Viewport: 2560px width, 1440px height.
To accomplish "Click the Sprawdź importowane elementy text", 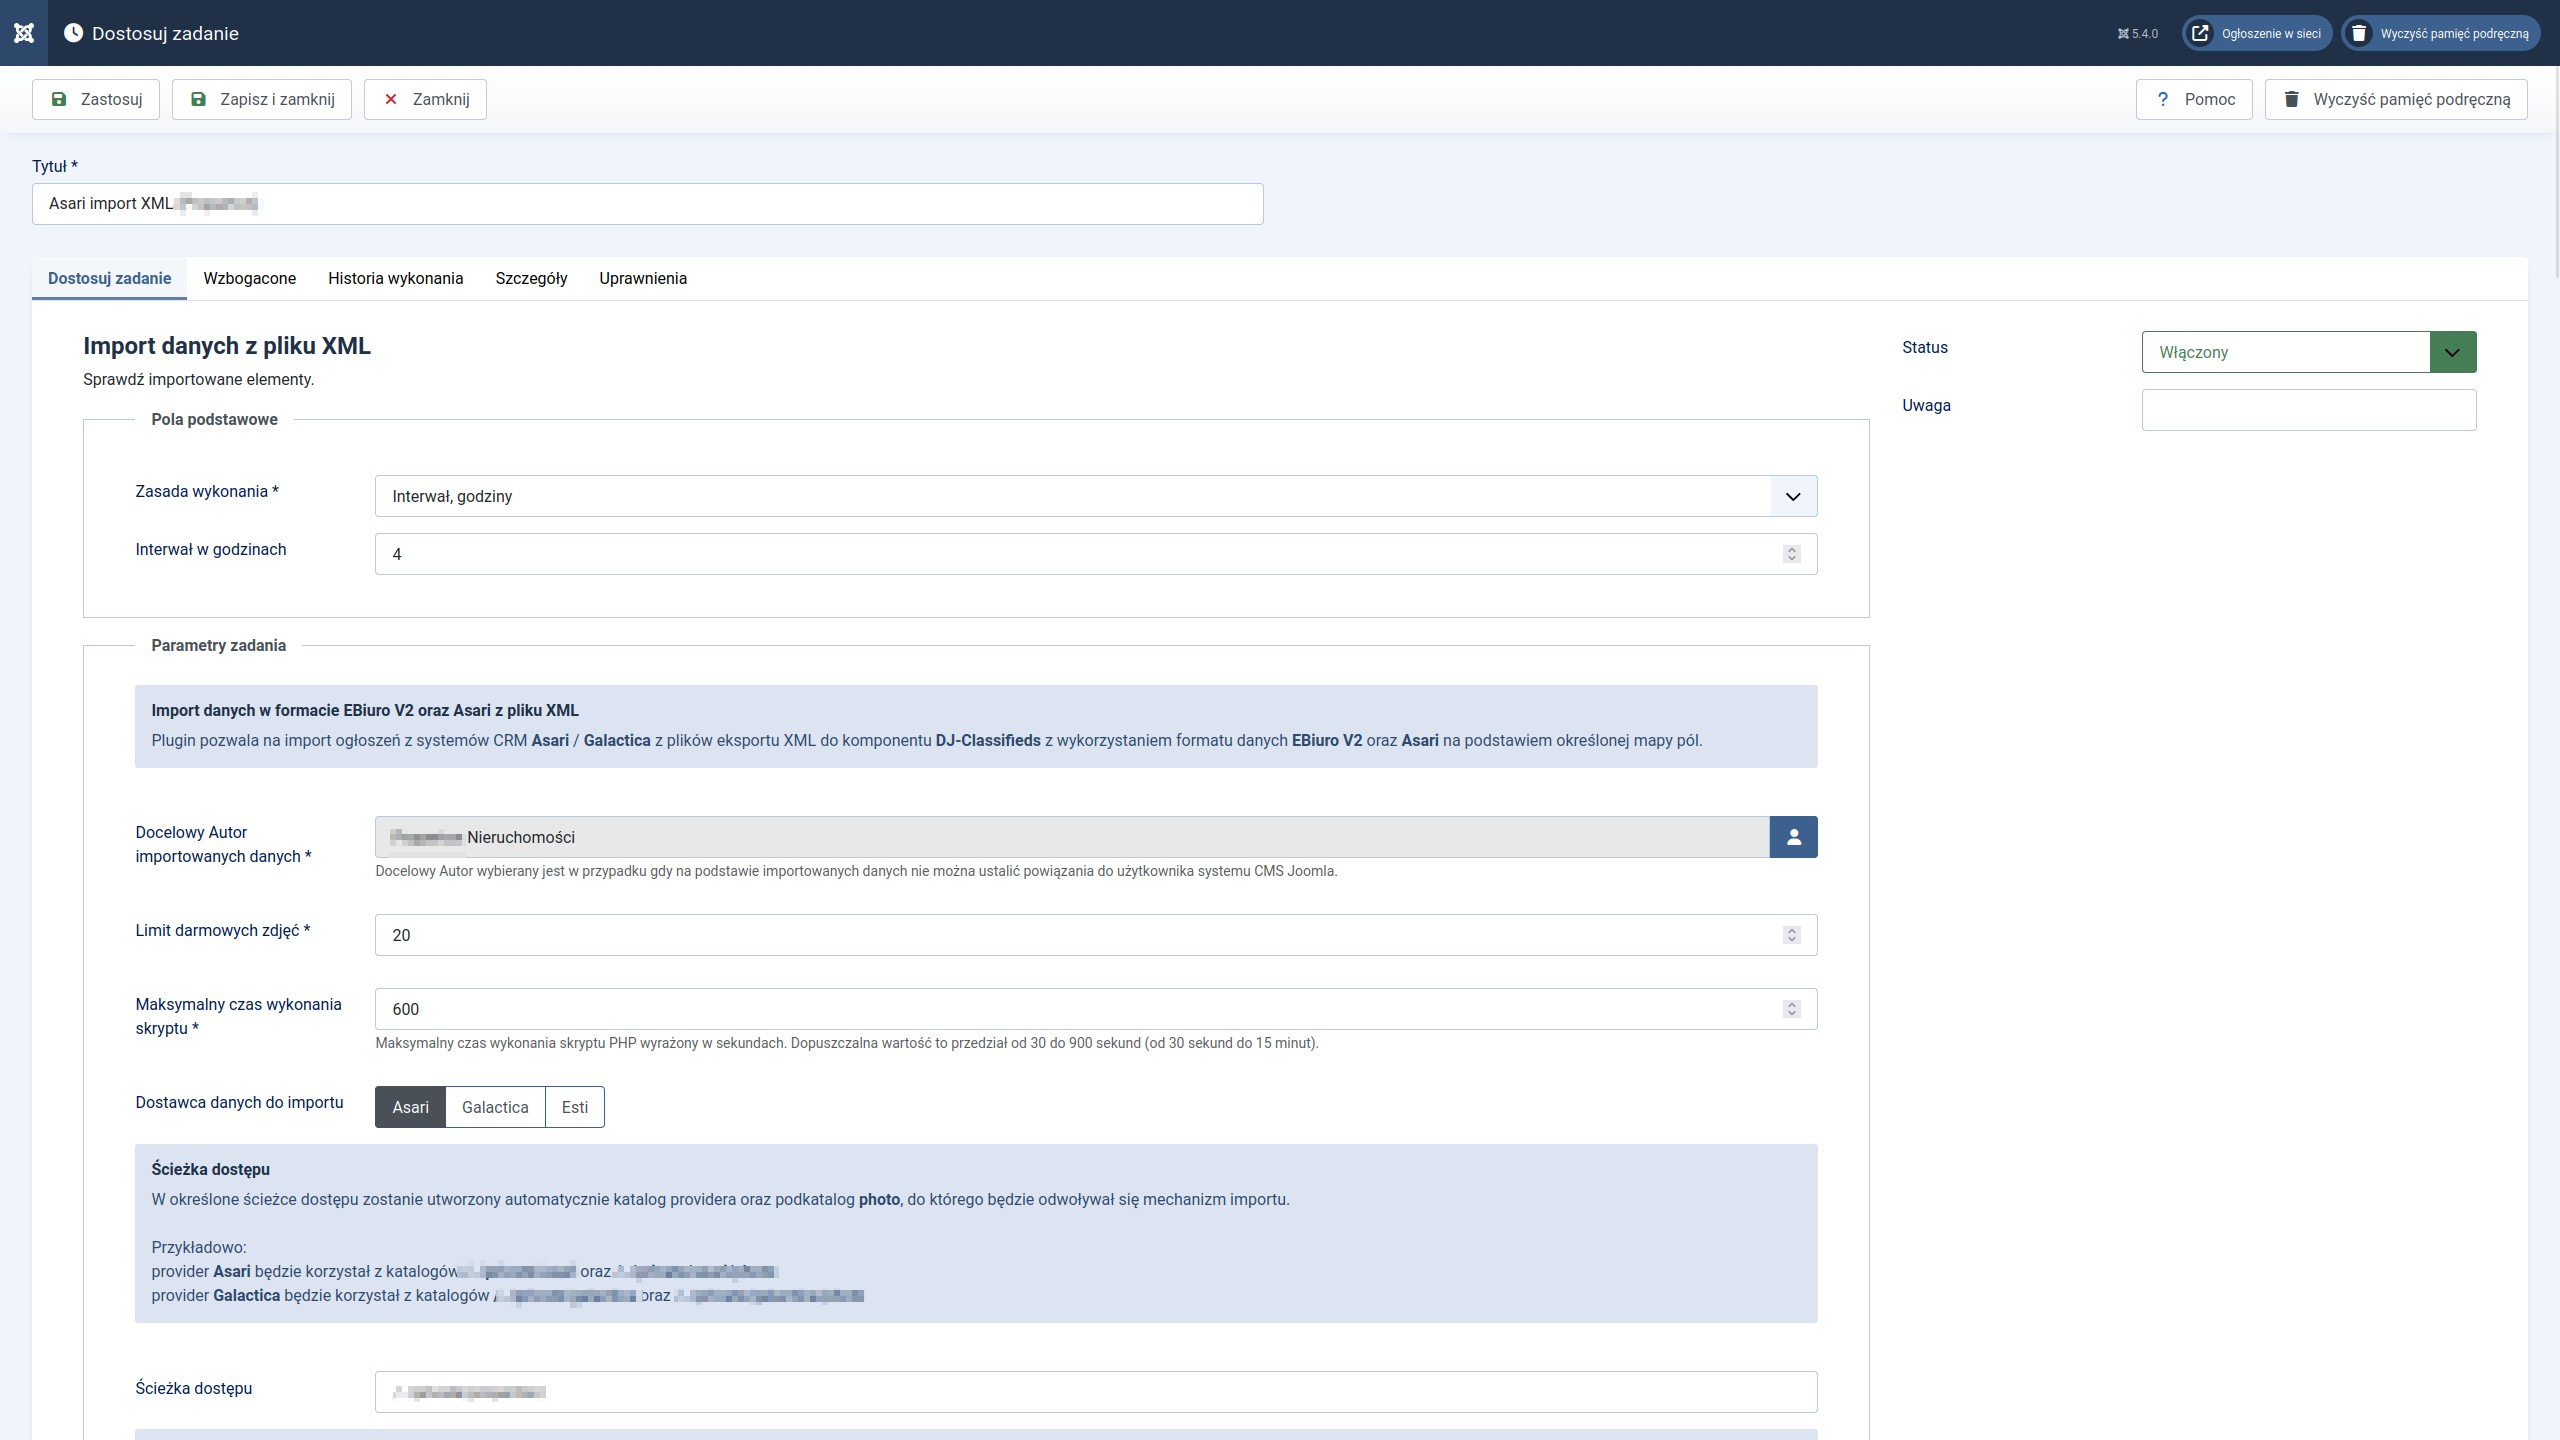I will pyautogui.click(x=199, y=379).
